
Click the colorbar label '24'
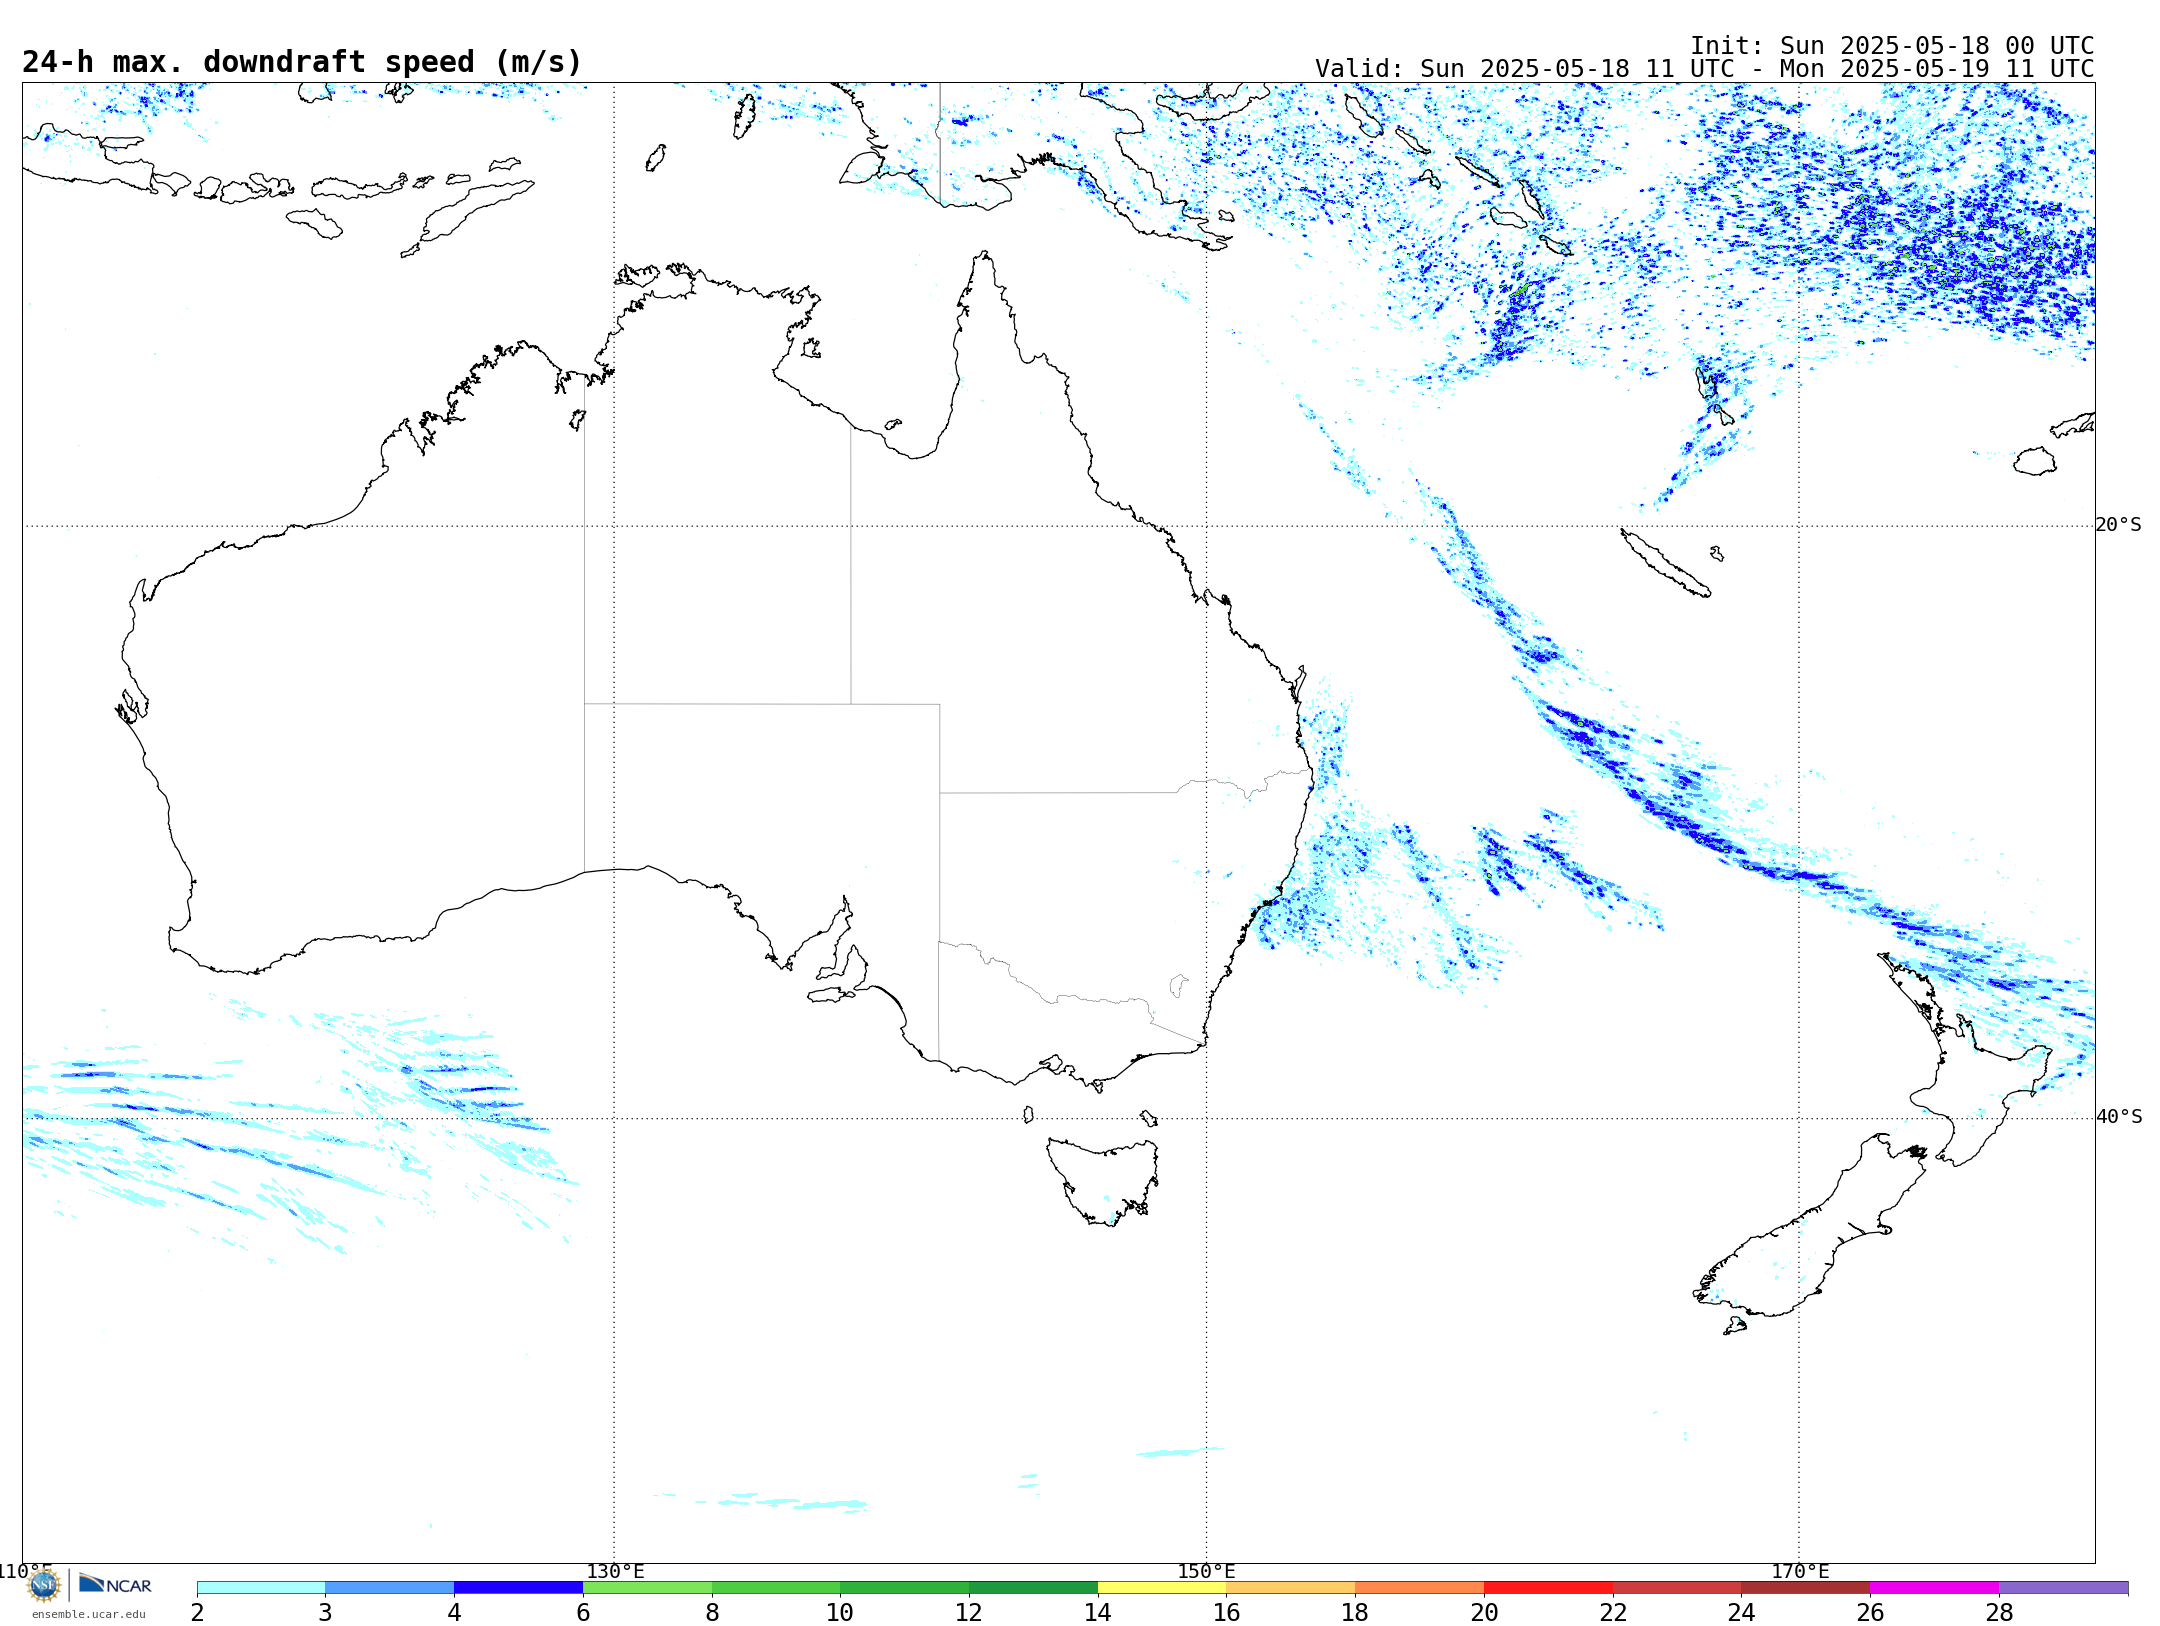(1741, 1612)
